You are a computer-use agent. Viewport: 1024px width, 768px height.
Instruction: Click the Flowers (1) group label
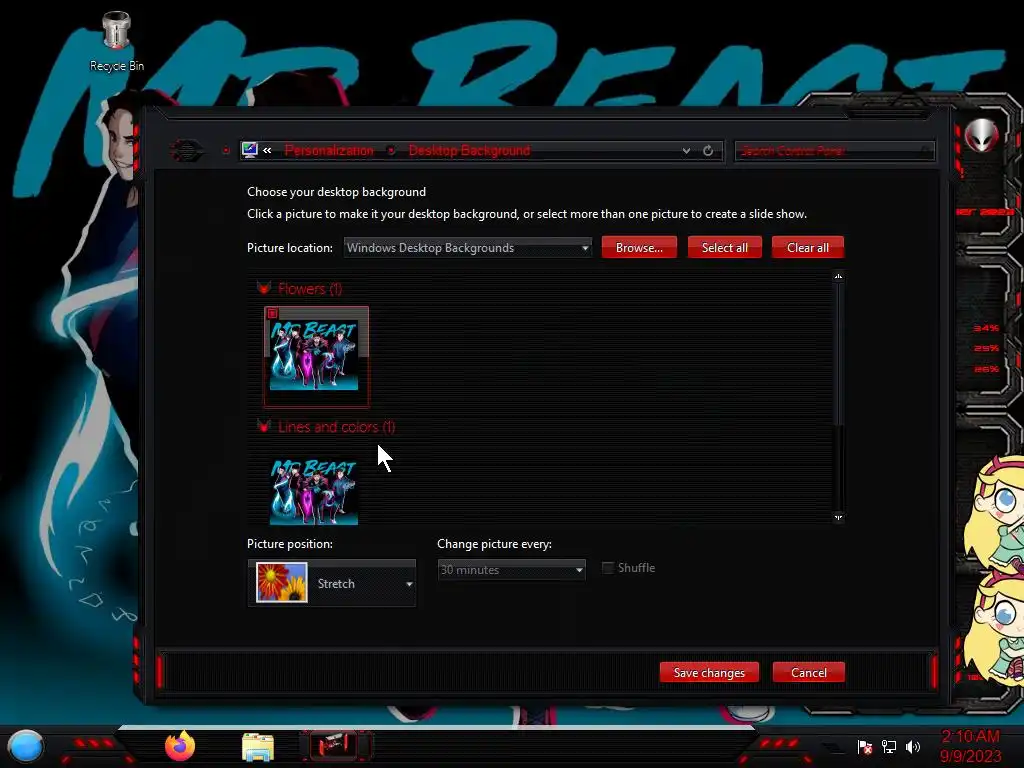[x=310, y=289]
